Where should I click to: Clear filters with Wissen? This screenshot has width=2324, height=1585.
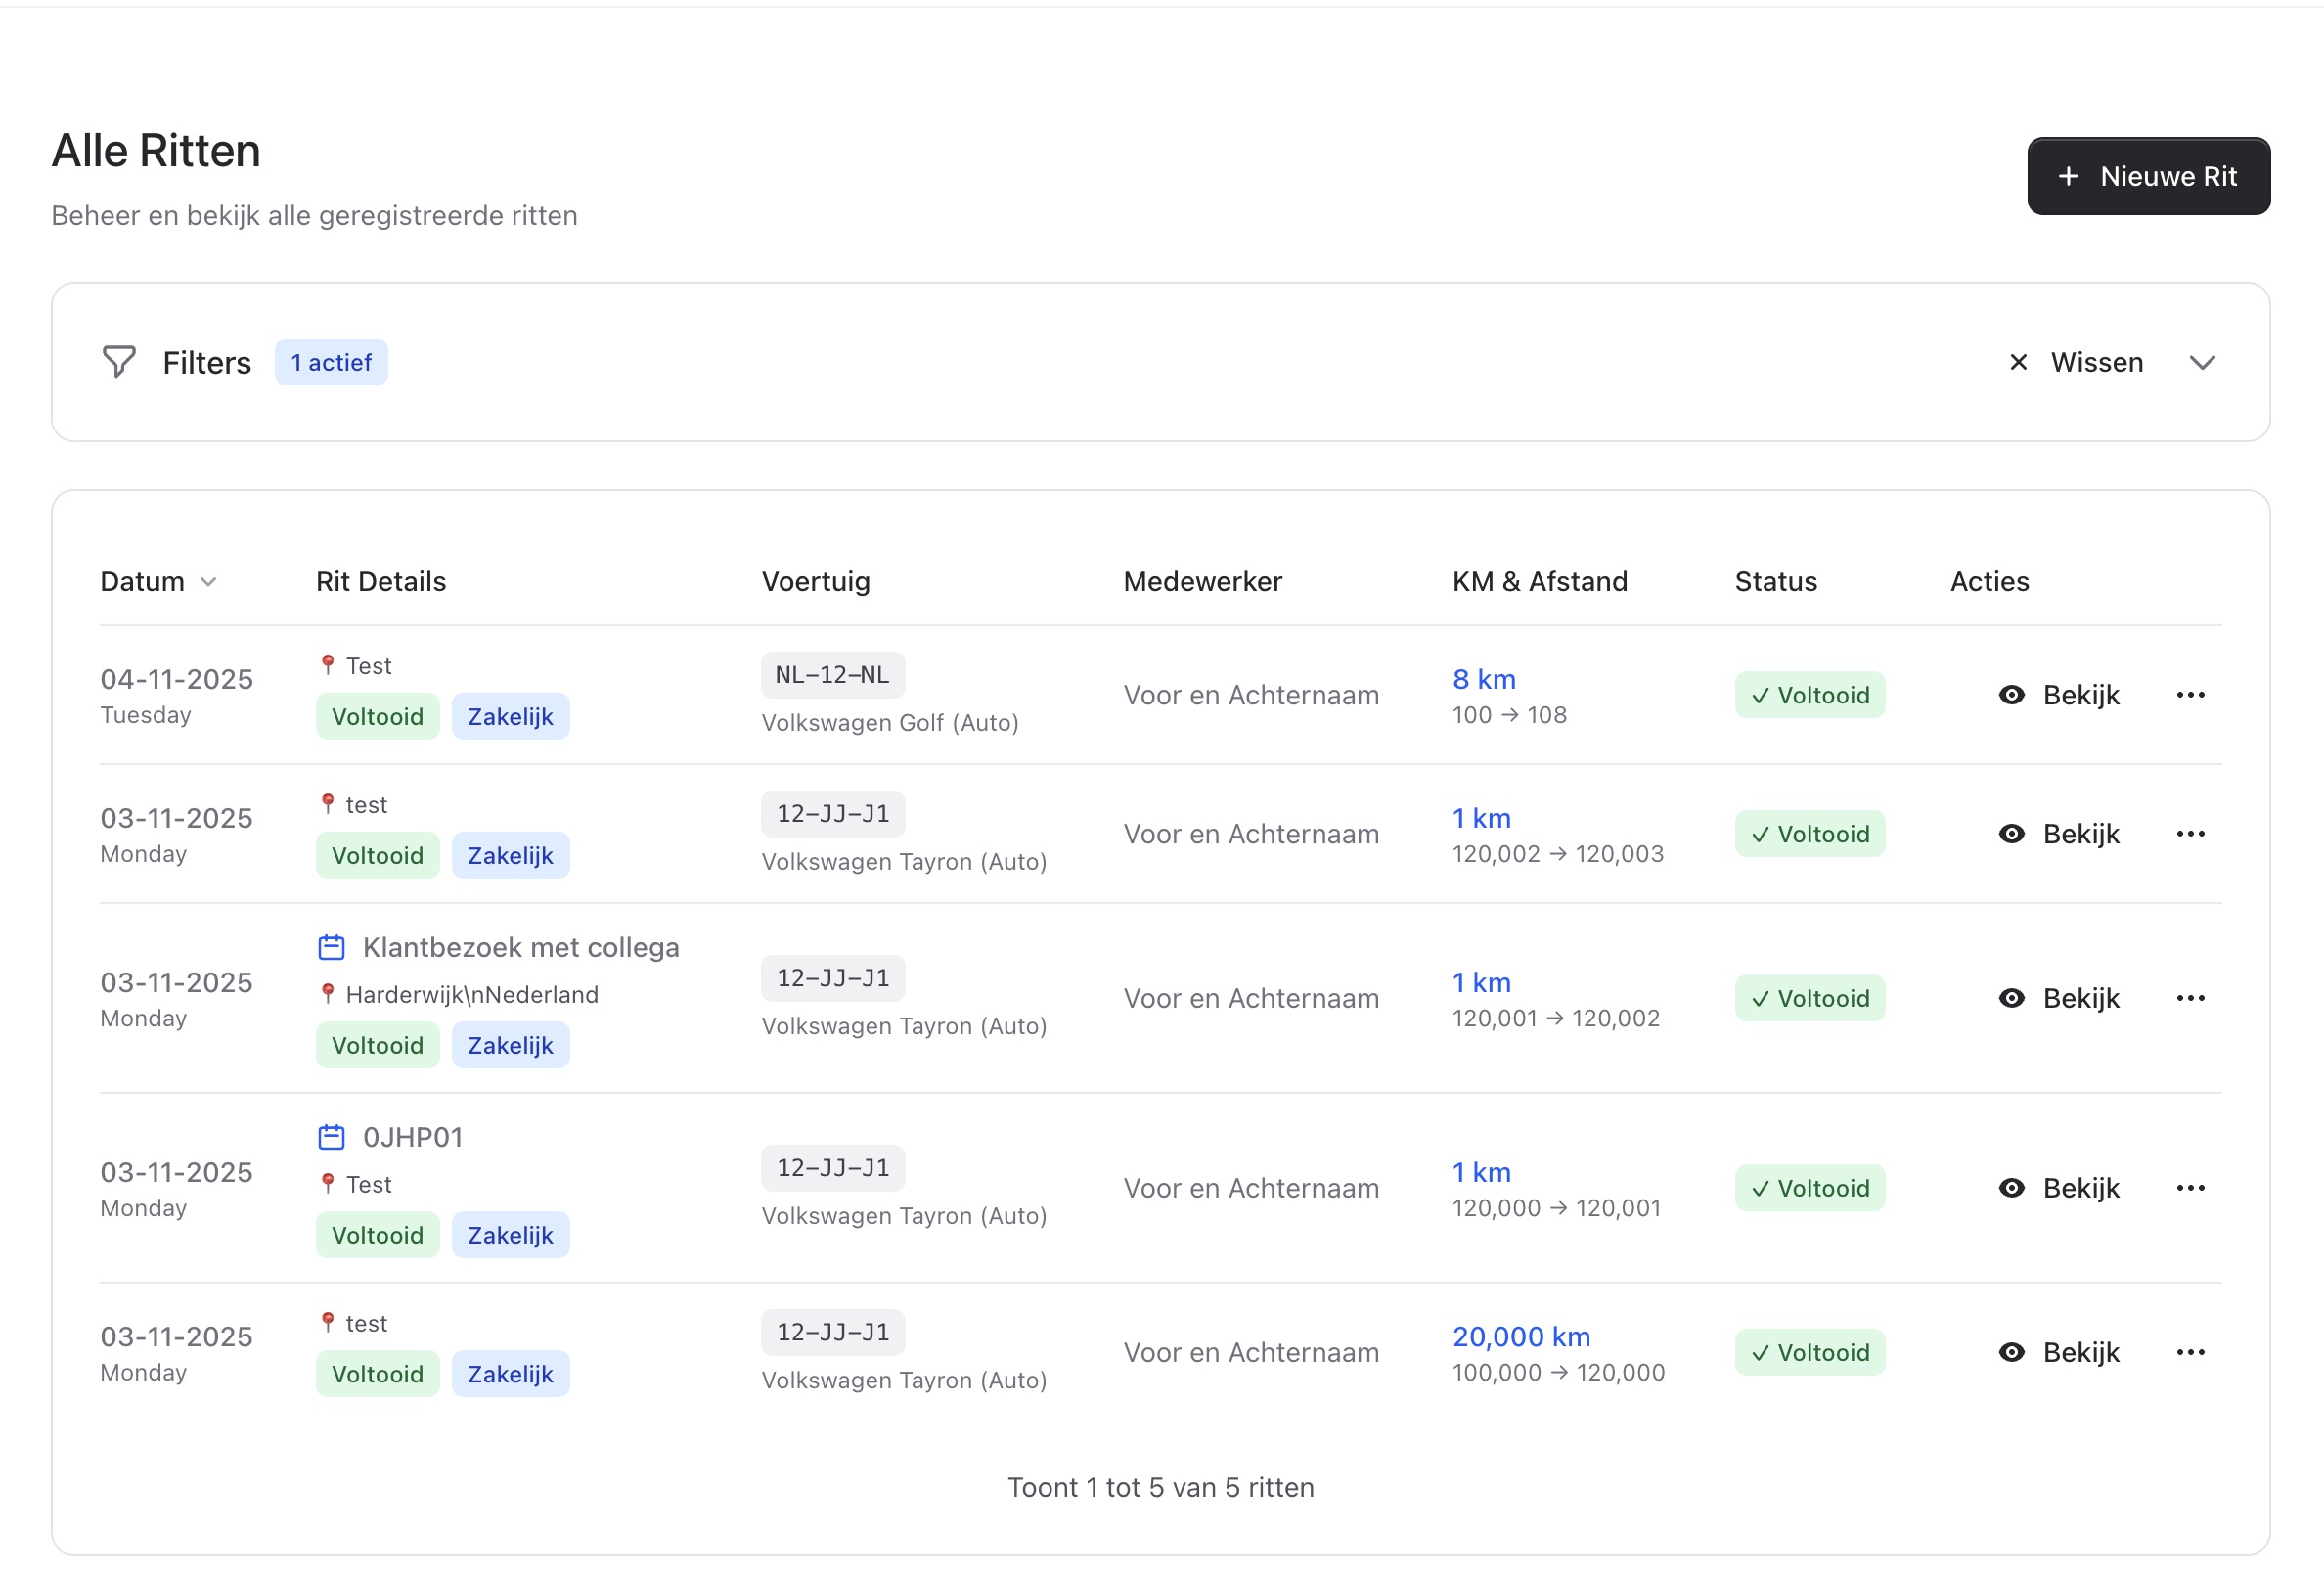(x=2076, y=362)
